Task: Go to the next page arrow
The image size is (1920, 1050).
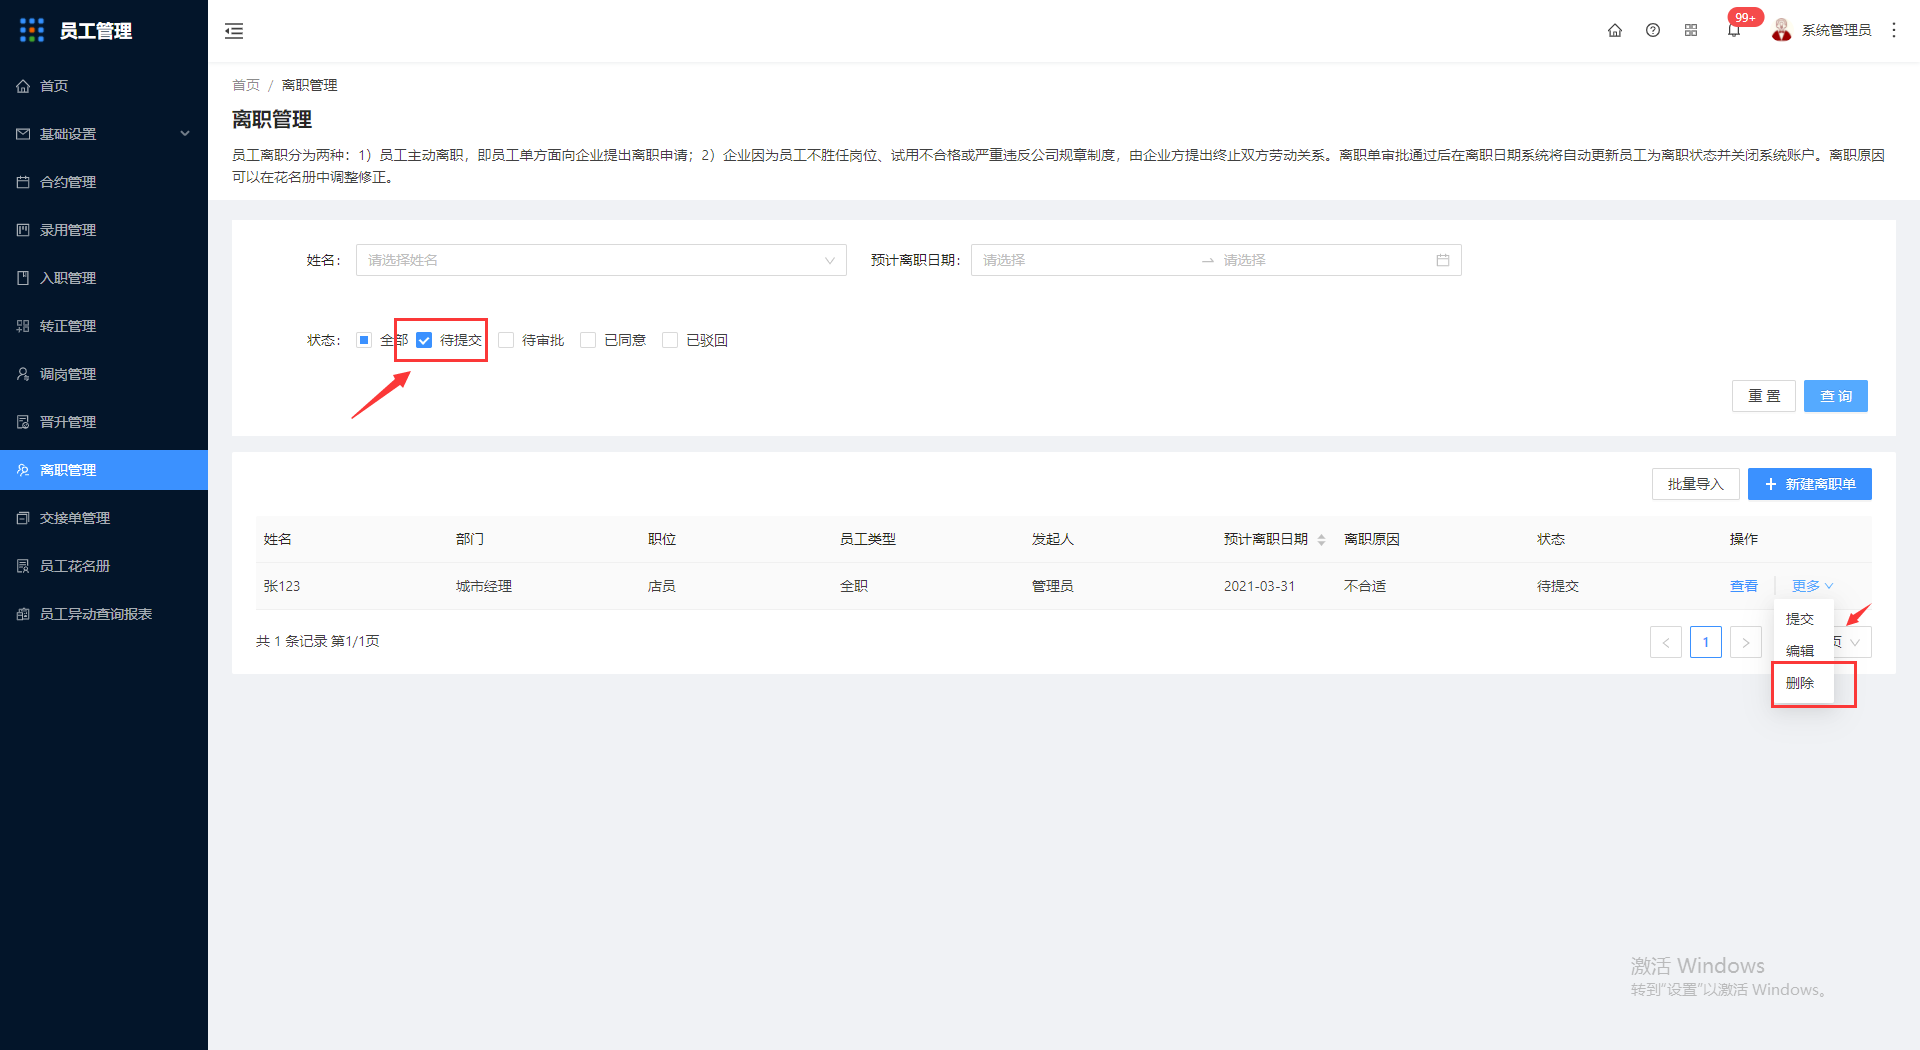Action: click(x=1746, y=642)
